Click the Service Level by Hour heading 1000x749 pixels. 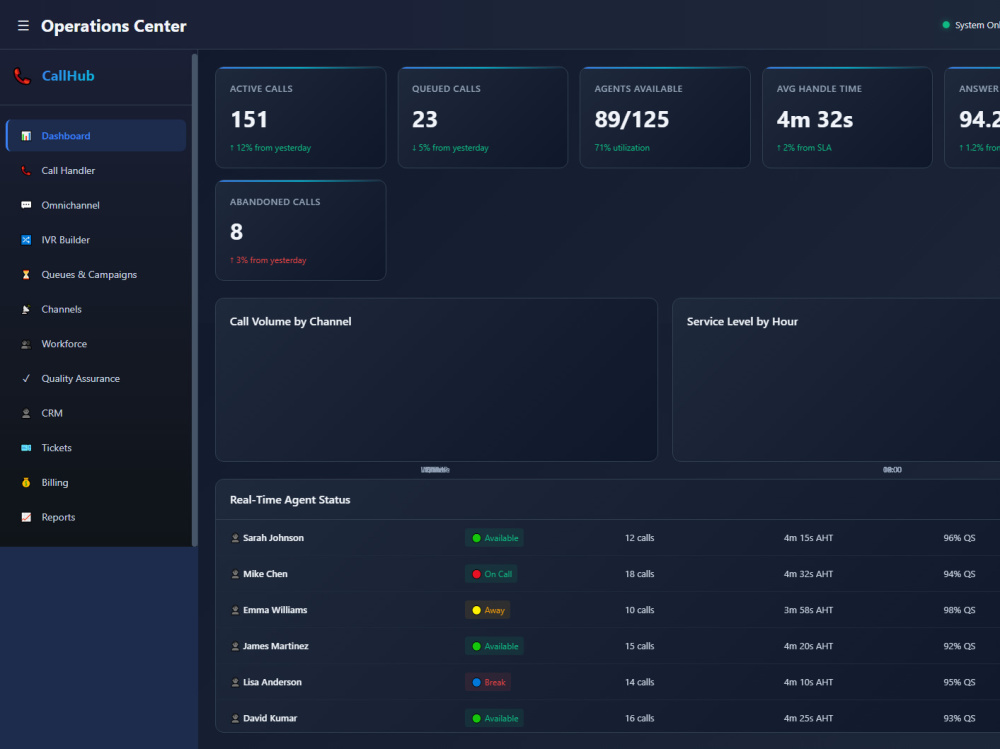pyautogui.click(x=742, y=322)
